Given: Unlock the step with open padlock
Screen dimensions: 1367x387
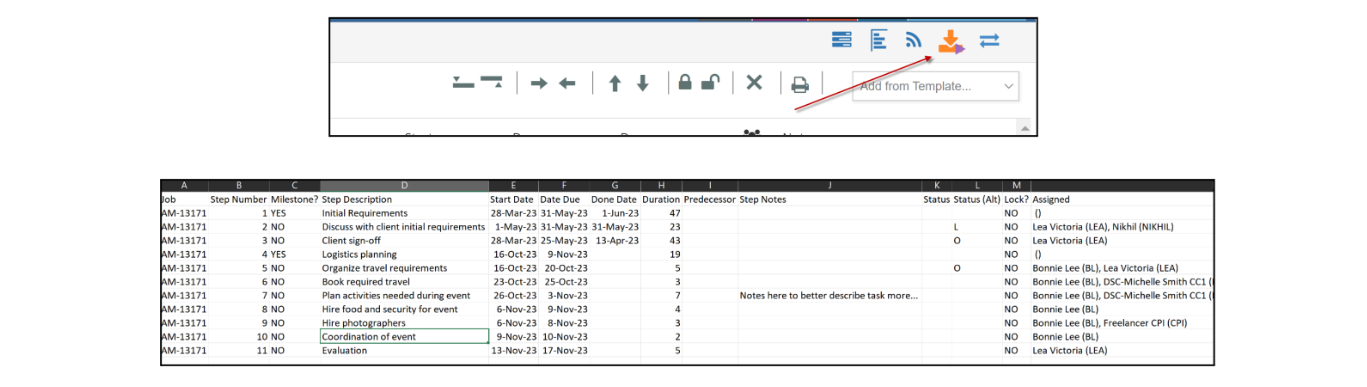Looking at the screenshot, I should coord(710,83).
